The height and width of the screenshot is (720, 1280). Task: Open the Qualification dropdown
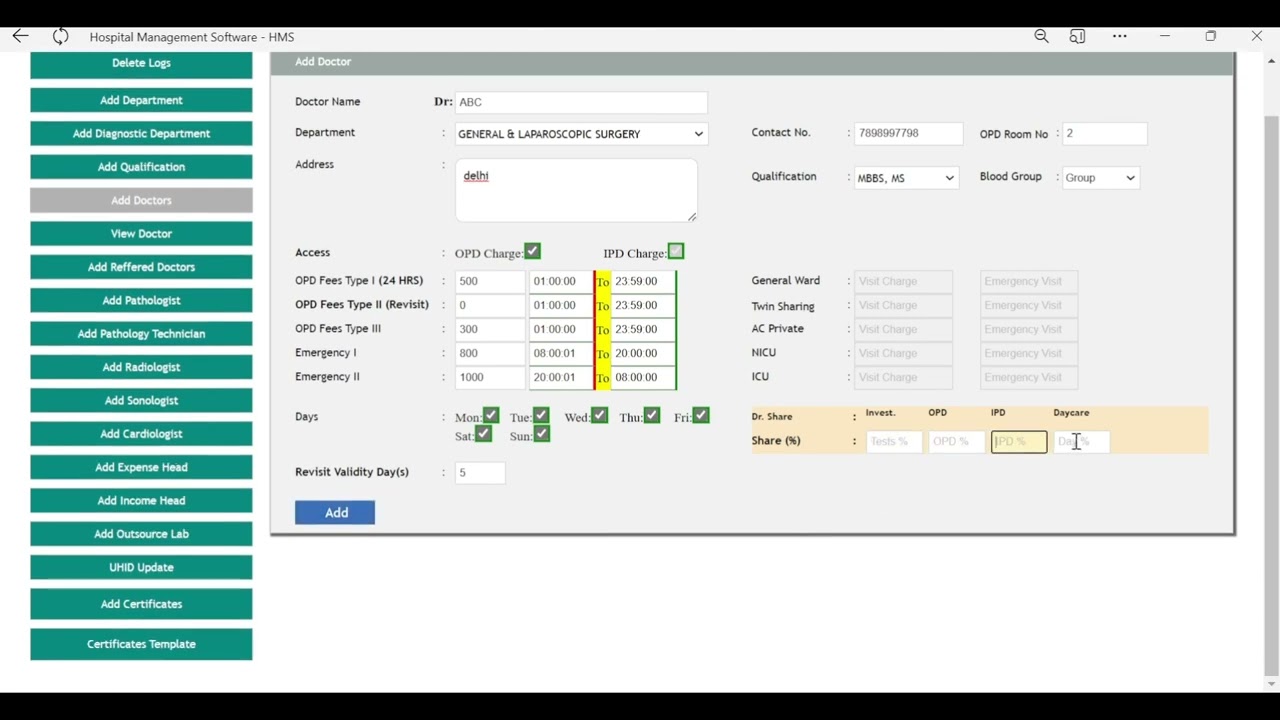(906, 178)
